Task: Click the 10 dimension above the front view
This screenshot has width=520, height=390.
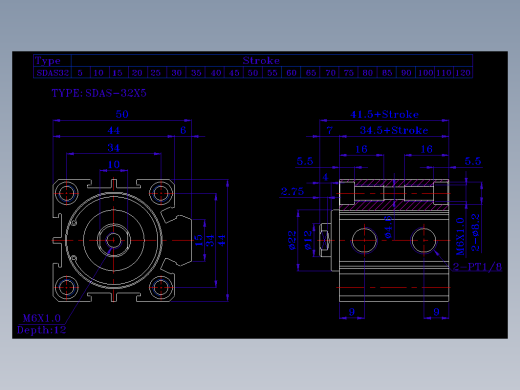Action: [114, 164]
